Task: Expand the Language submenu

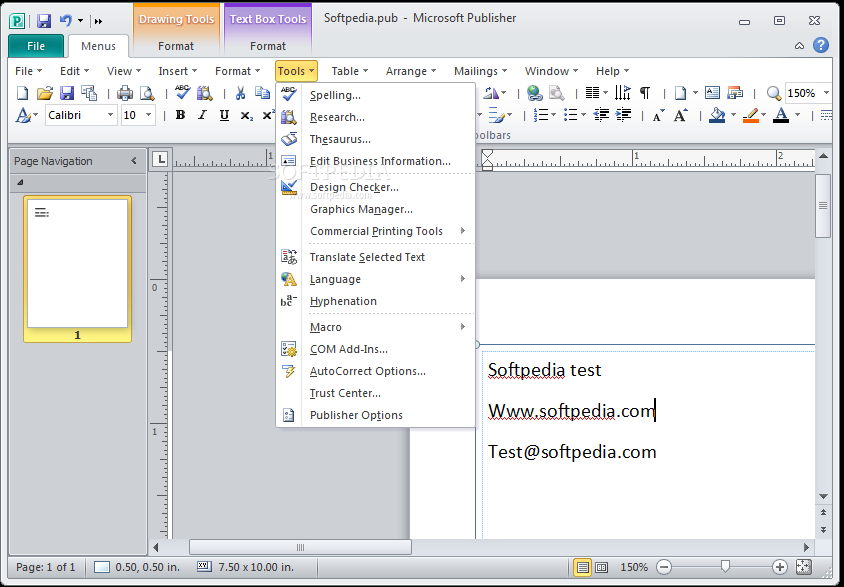Action: 376,279
